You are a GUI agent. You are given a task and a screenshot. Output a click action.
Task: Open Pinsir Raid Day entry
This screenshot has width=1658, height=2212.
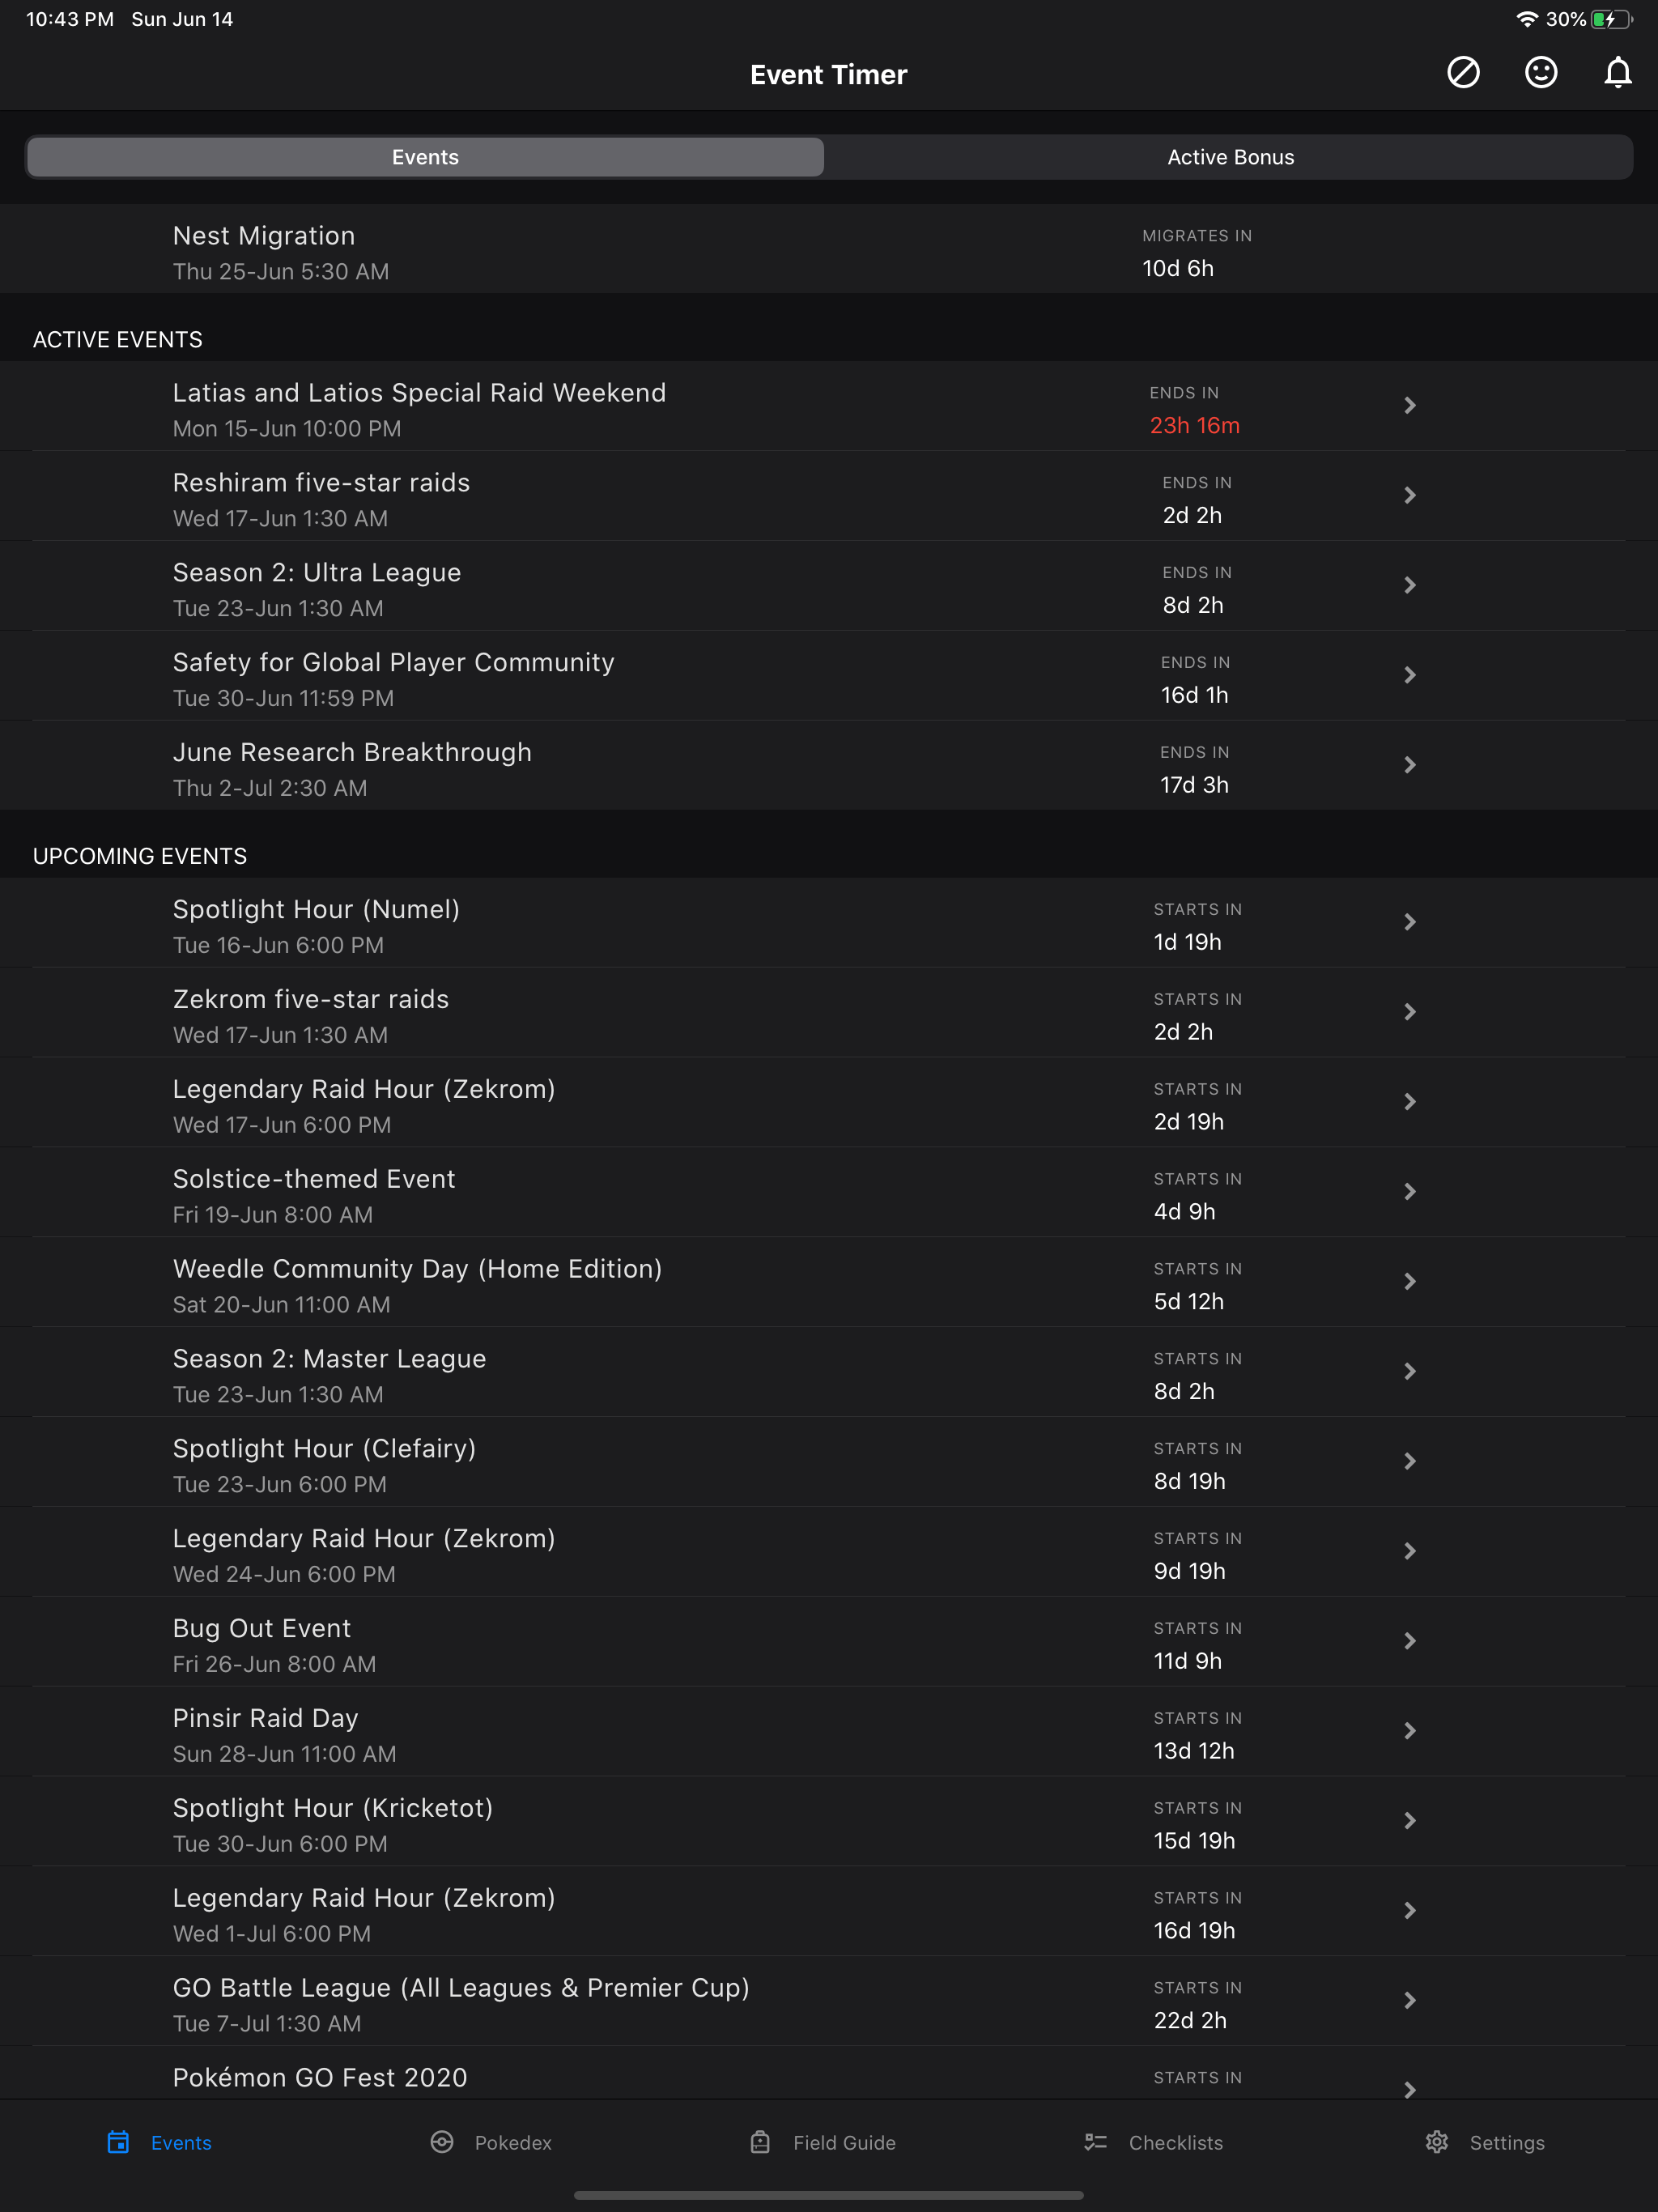tap(829, 1731)
